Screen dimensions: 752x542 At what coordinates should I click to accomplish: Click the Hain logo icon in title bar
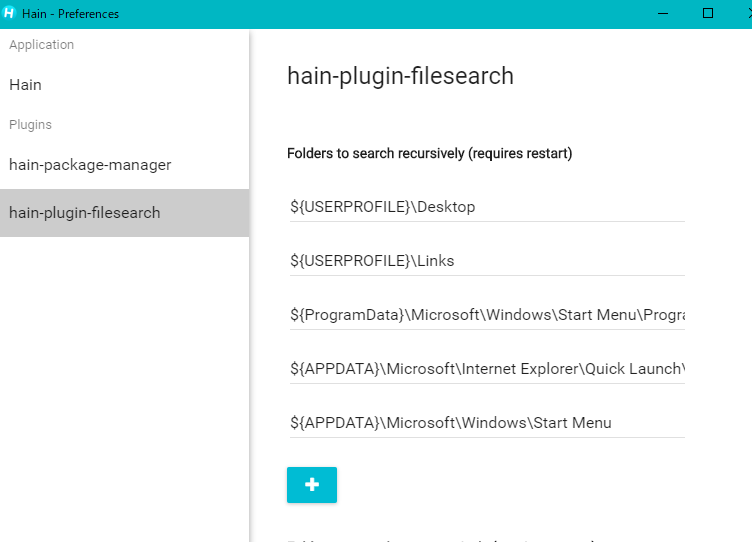tap(9, 13)
